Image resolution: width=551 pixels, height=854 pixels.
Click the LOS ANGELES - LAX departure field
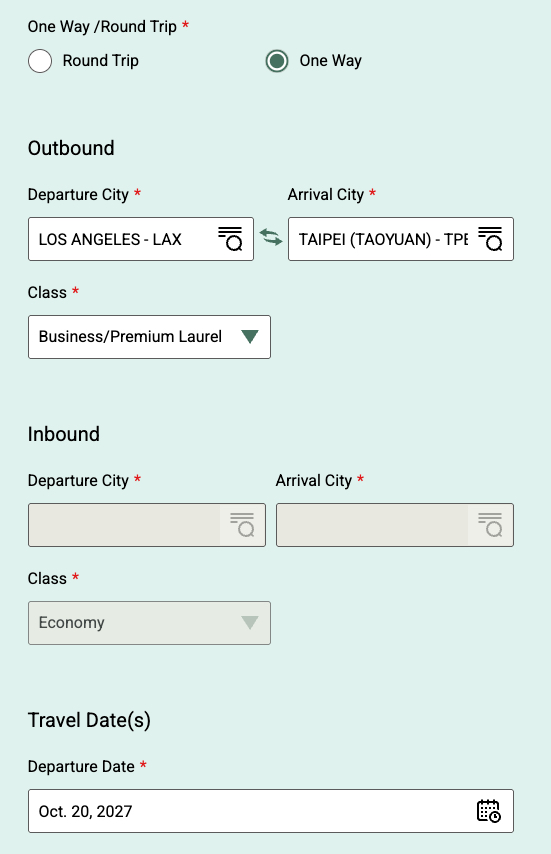click(x=141, y=239)
